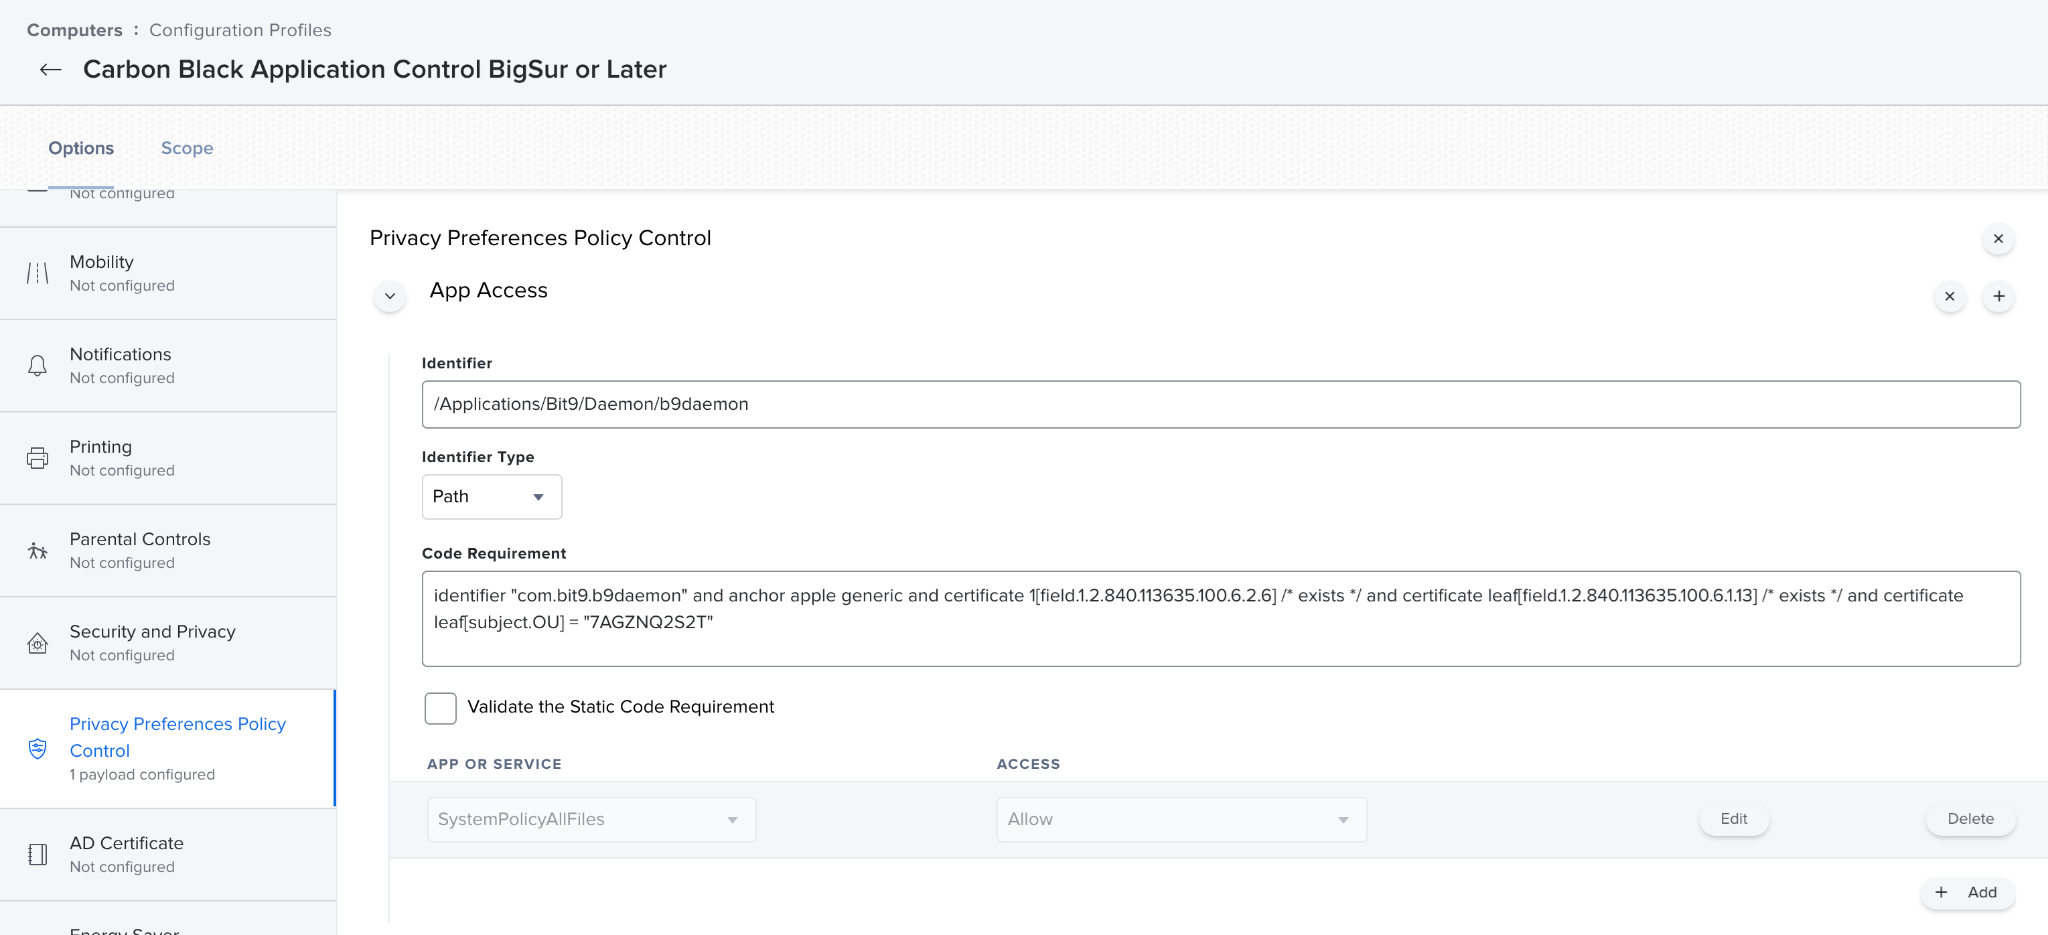Click Delete for SystemPolicyAllFiles row

[1970, 819]
